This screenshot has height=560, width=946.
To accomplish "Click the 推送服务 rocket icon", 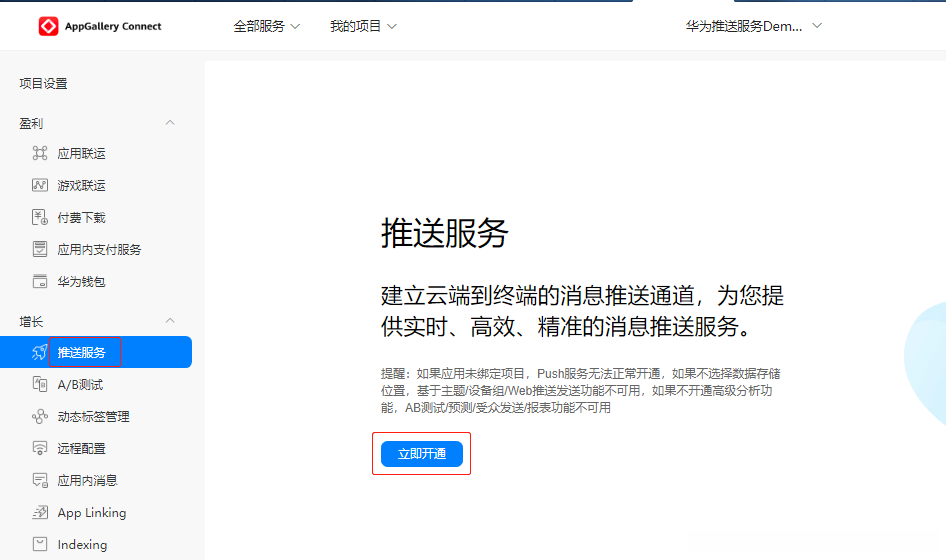I will (x=40, y=352).
